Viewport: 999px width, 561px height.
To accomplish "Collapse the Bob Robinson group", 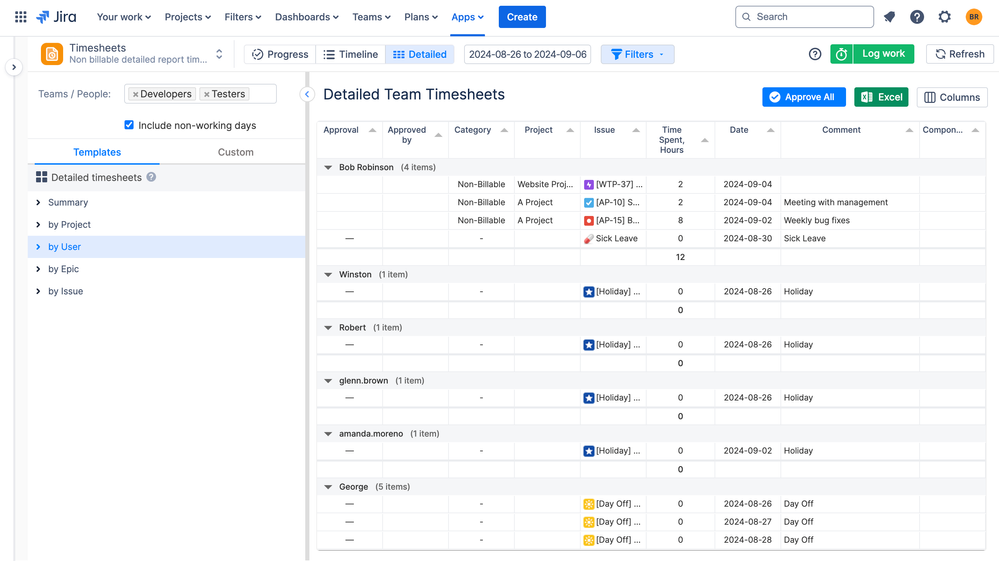I will point(328,167).
